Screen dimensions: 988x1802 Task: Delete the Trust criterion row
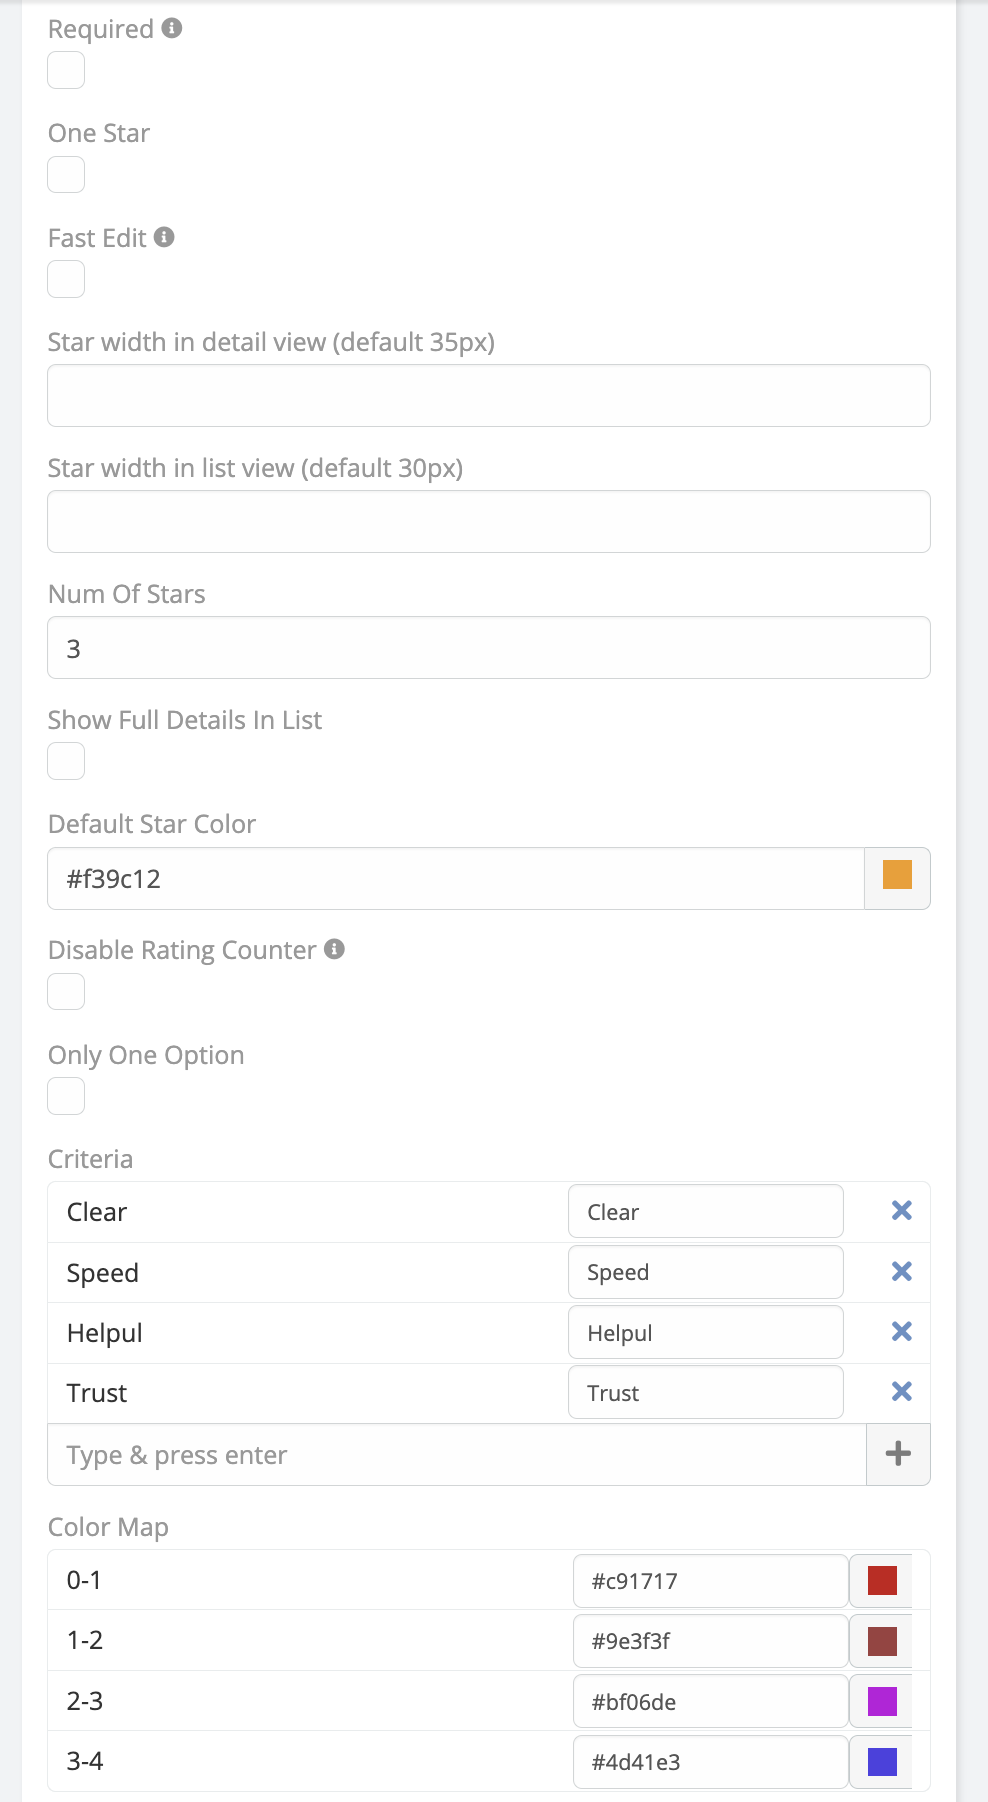pyautogui.click(x=901, y=1391)
